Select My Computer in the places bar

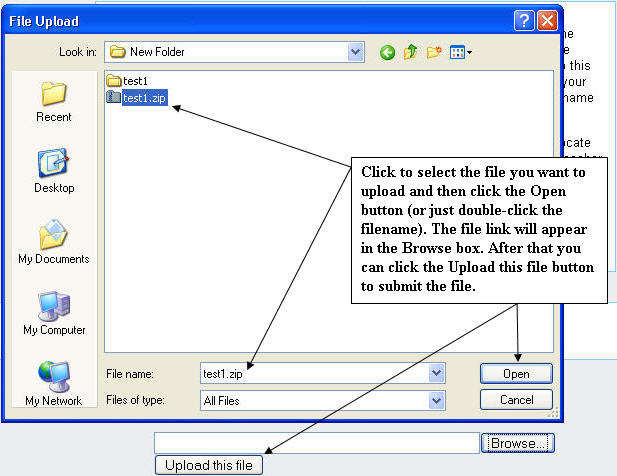53,314
